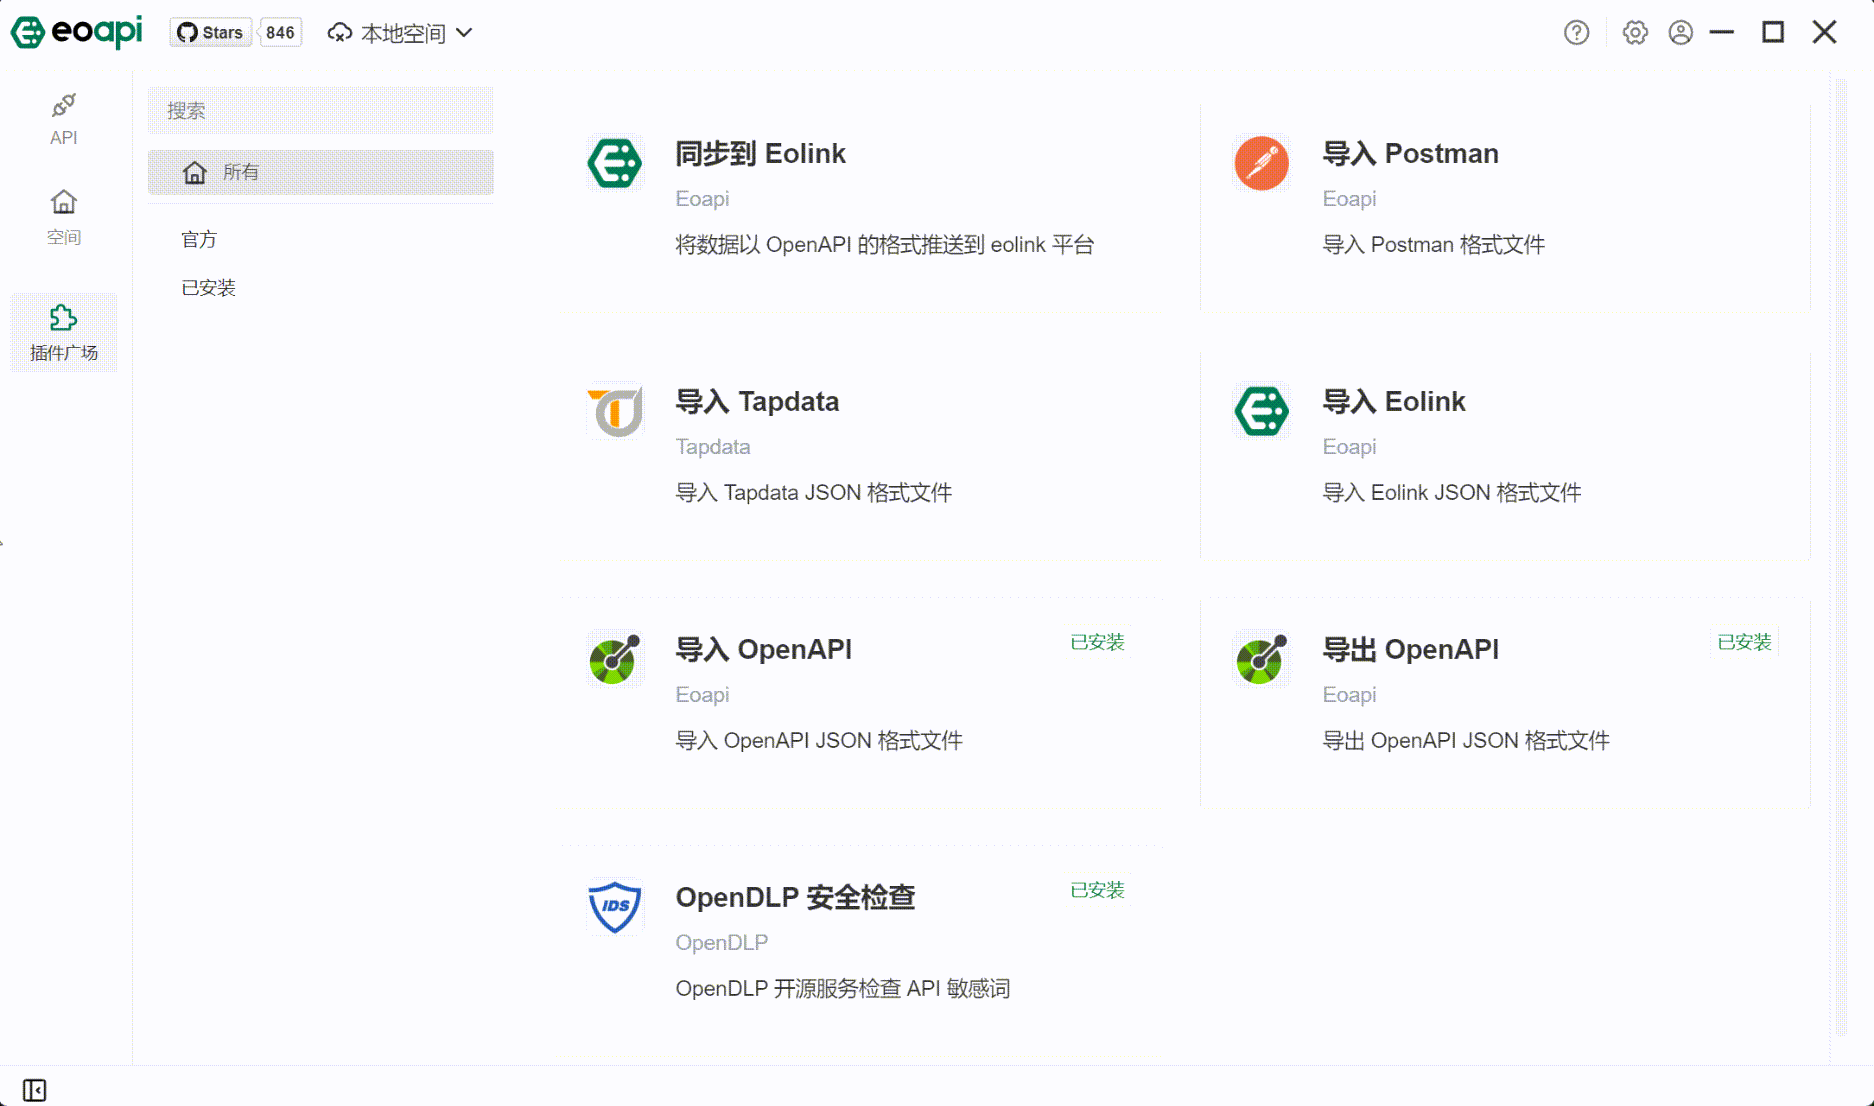Select the 已安装 category

(209, 288)
